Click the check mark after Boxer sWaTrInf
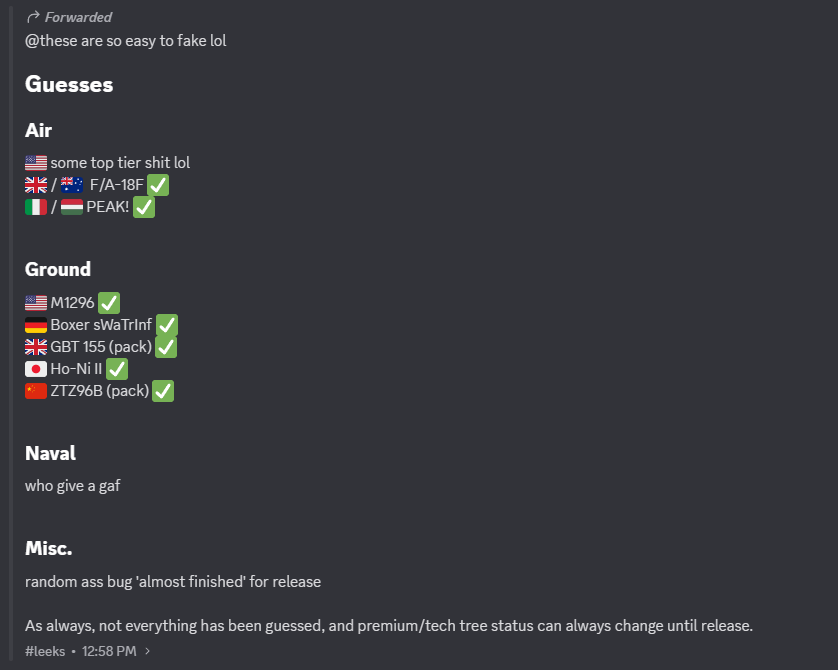The width and height of the screenshot is (838, 670). (167, 325)
